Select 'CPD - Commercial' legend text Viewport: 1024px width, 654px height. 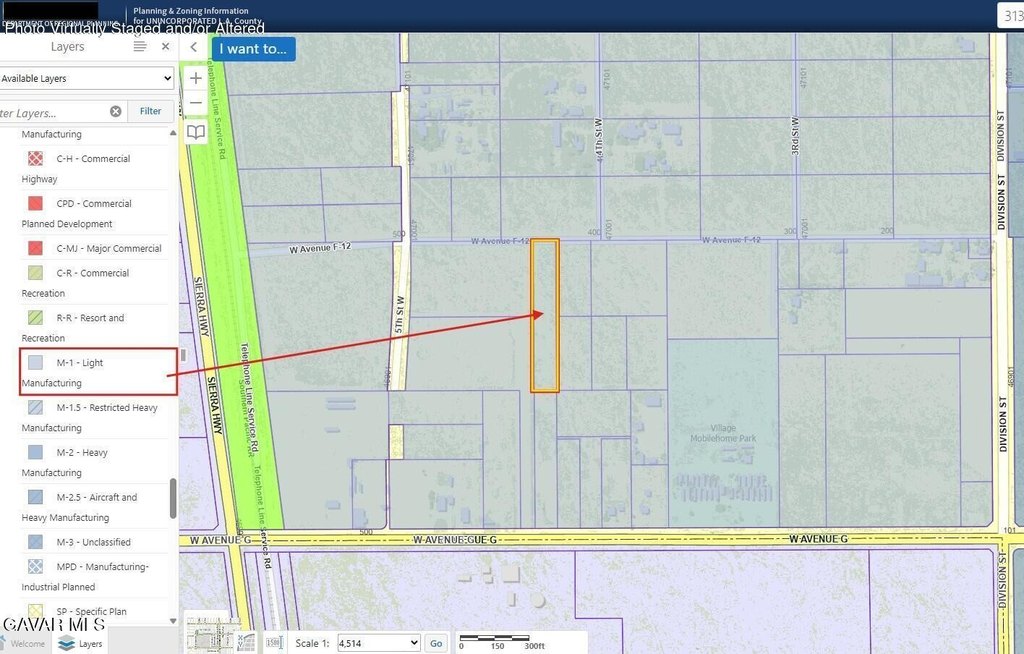click(x=94, y=204)
